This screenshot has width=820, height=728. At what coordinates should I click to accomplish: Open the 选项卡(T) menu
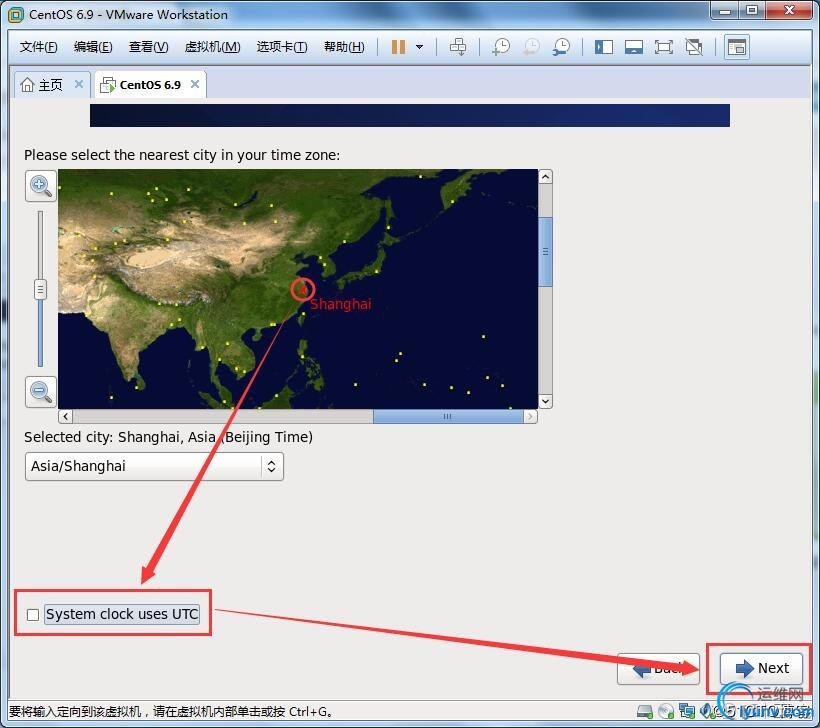tap(282, 47)
